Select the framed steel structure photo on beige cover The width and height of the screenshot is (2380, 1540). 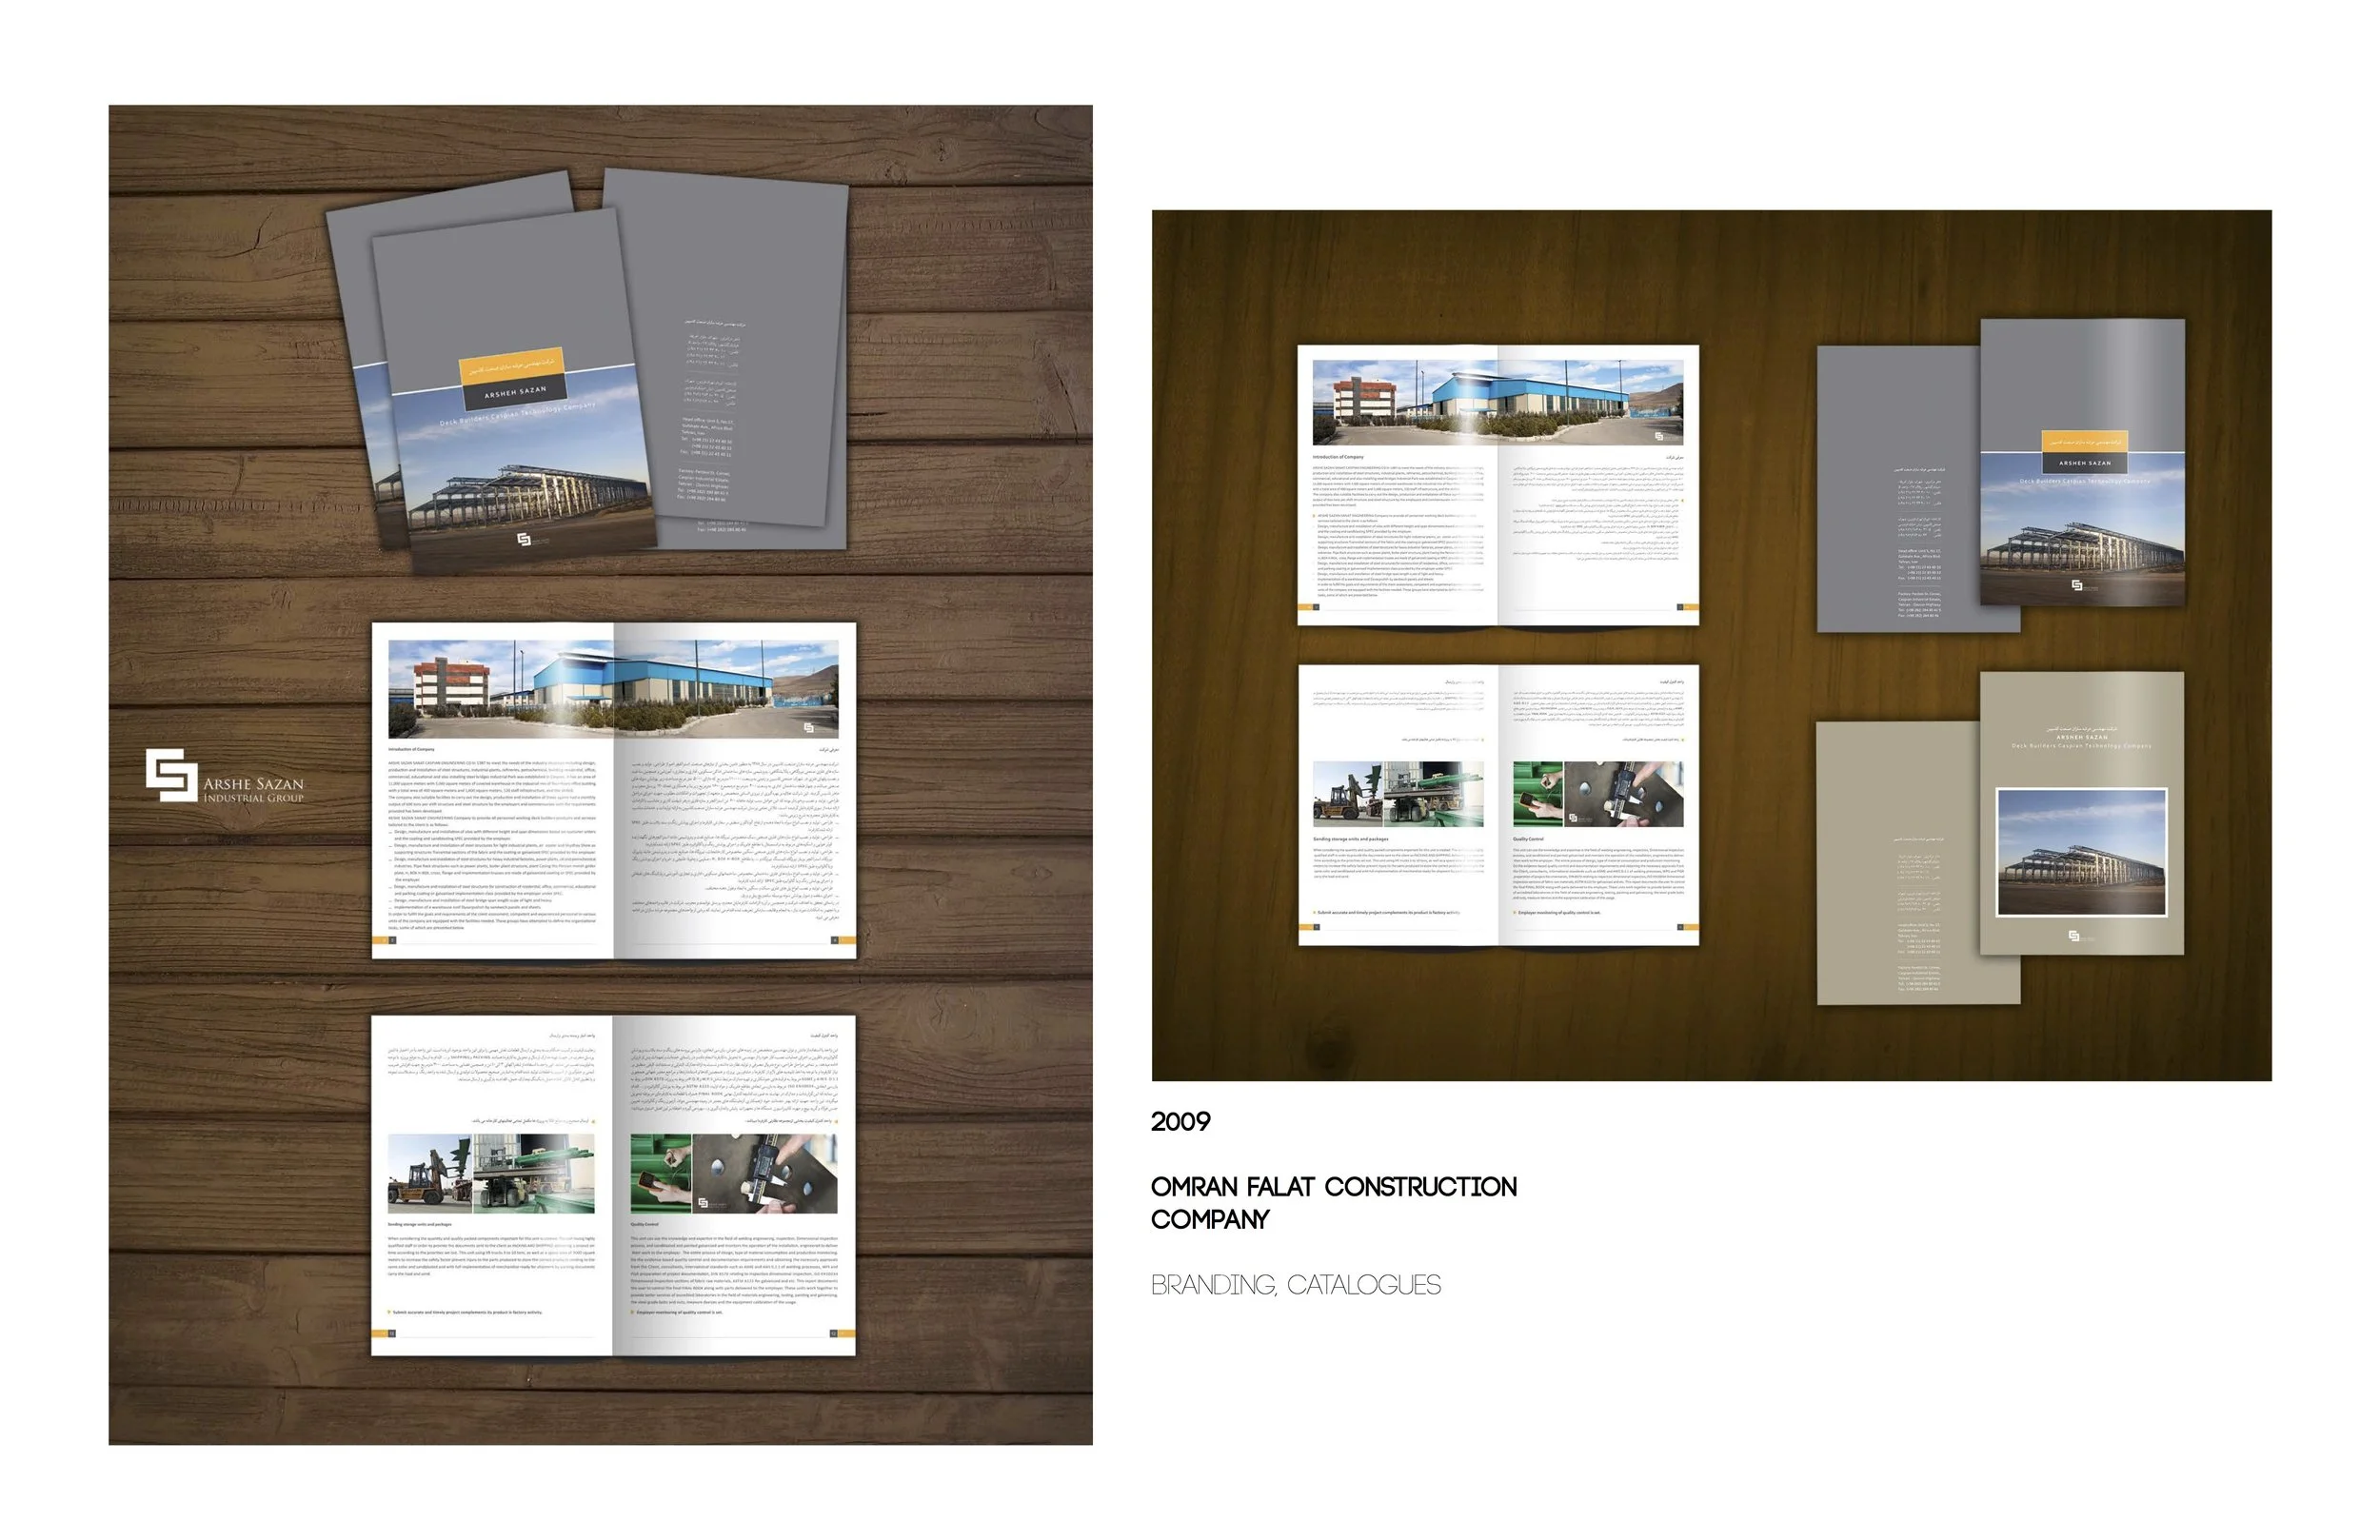click(x=2081, y=852)
